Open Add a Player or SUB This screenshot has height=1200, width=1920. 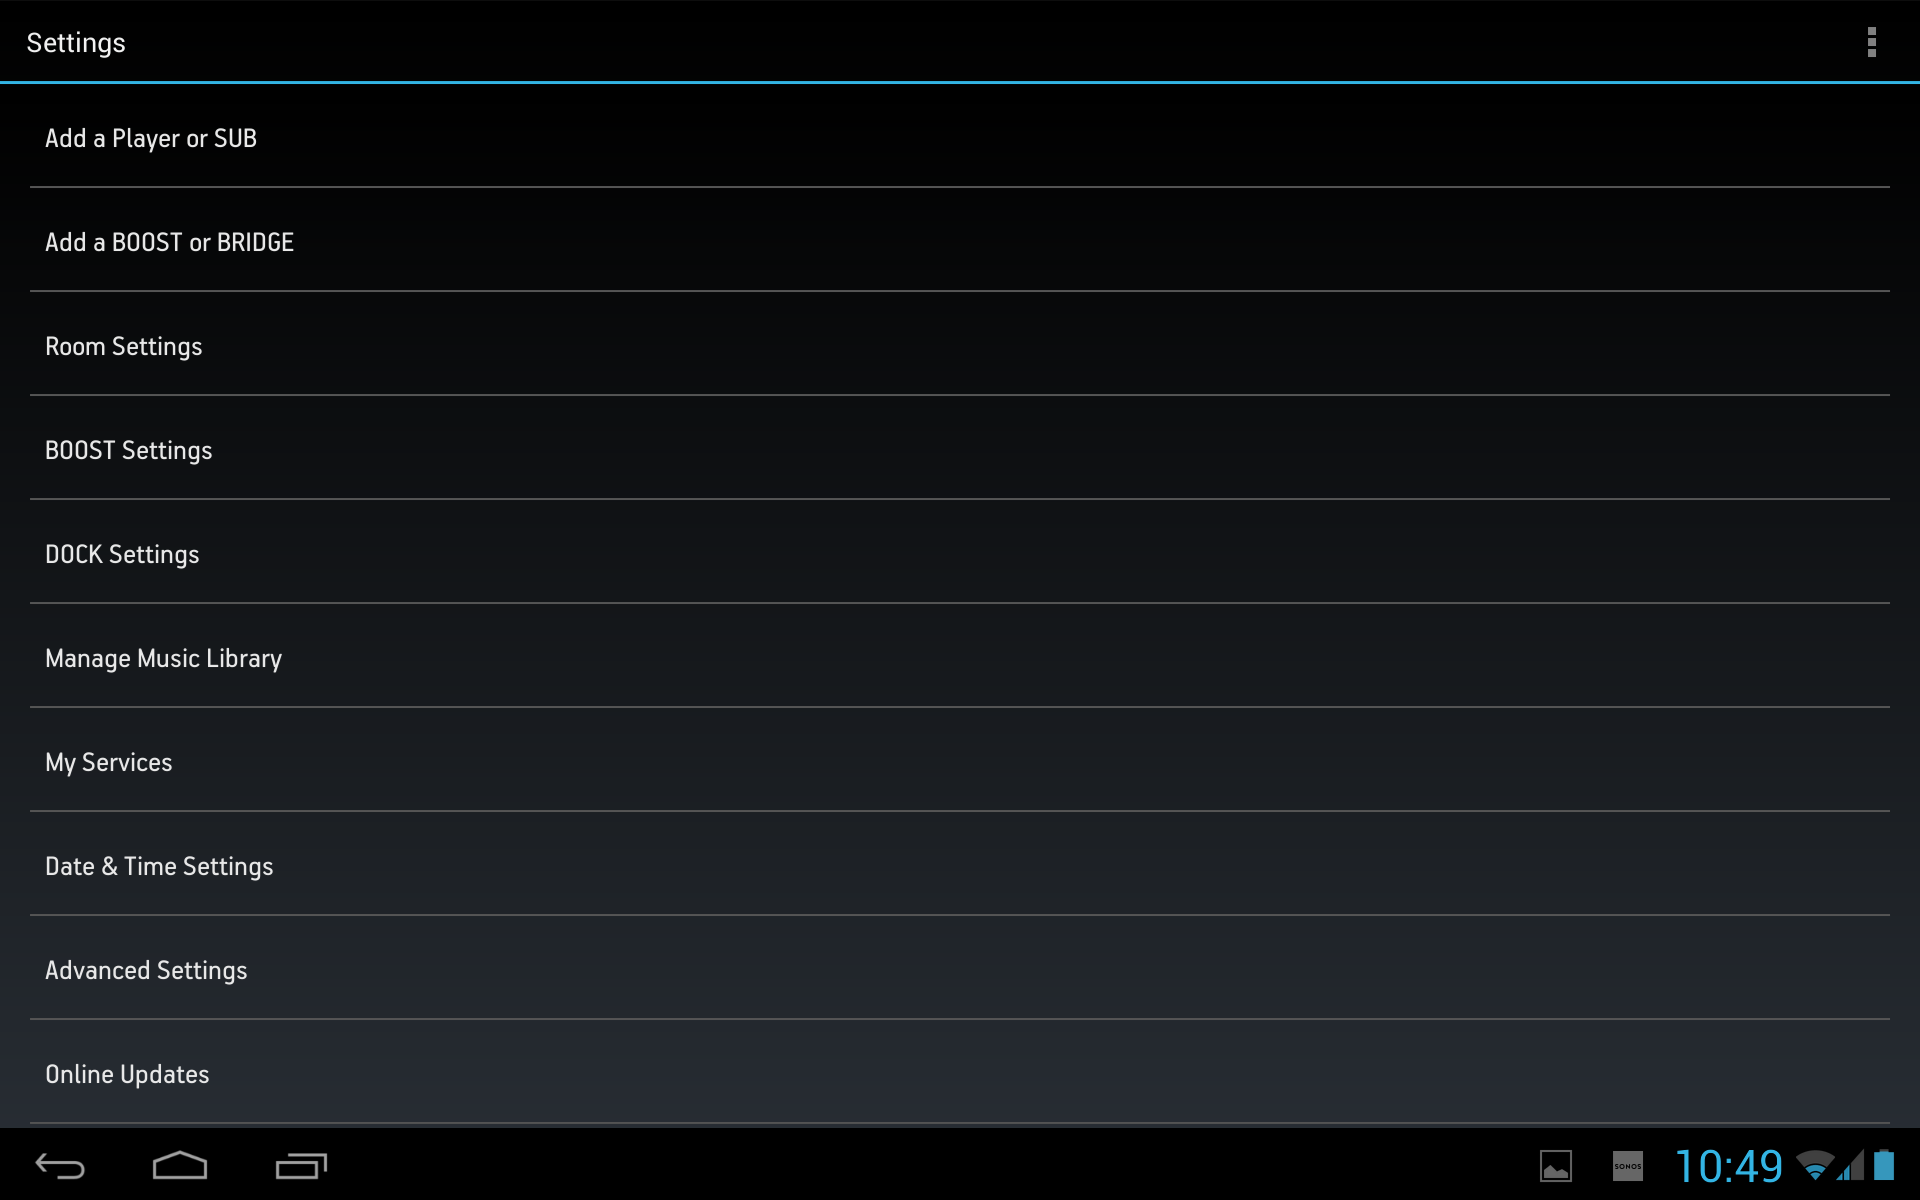click(960, 136)
